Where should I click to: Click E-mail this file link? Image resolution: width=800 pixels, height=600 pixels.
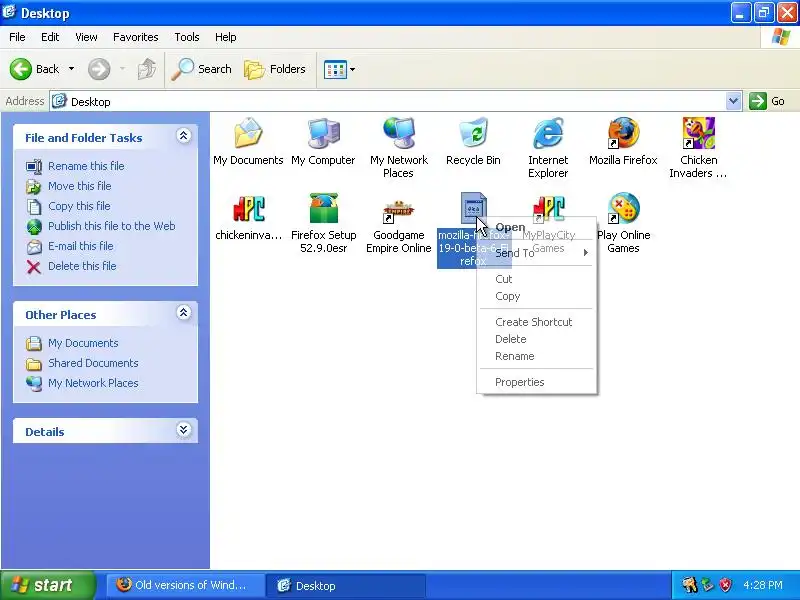(81, 245)
